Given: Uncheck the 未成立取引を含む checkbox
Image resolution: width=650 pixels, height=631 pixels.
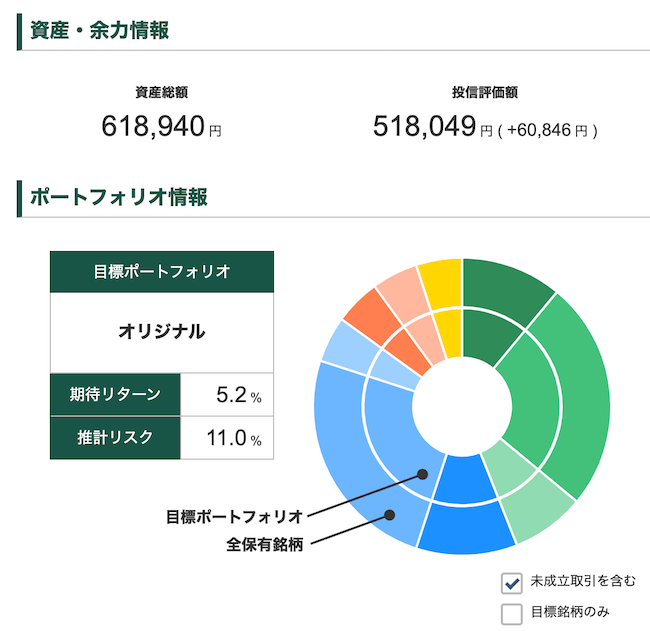Looking at the screenshot, I should tap(512, 583).
